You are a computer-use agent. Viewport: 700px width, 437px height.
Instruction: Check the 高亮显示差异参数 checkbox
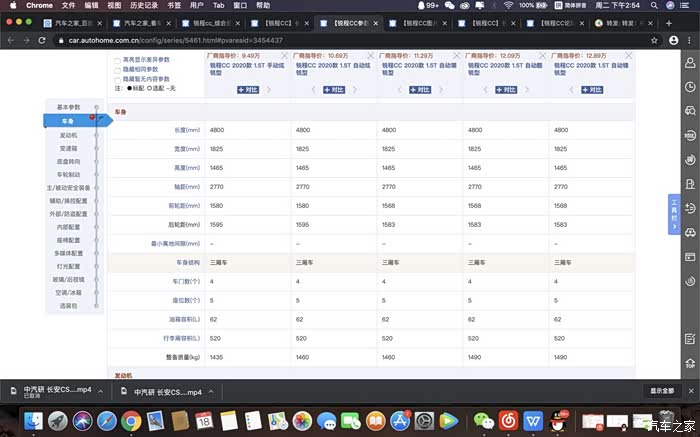(118, 60)
